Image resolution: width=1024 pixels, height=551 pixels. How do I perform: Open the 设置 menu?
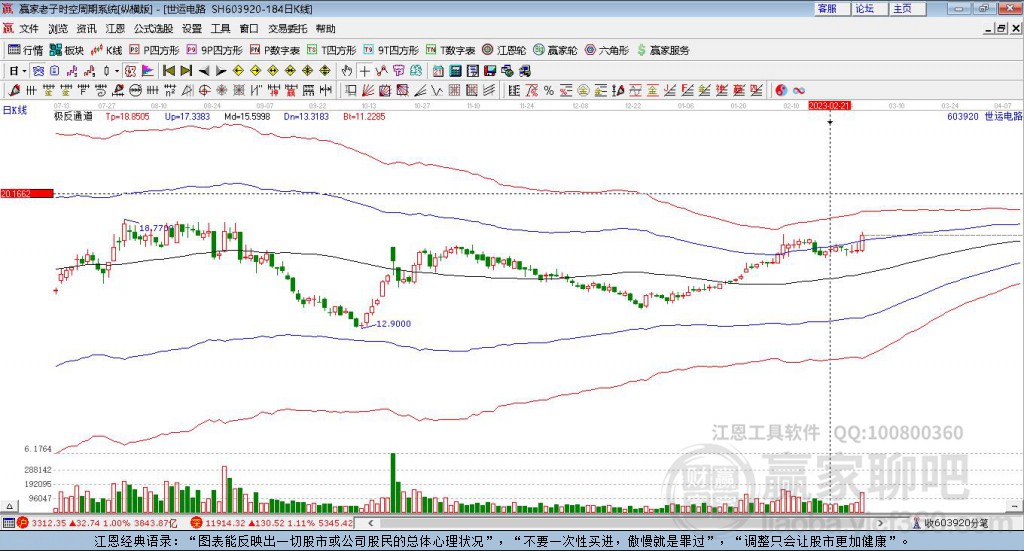(192, 29)
